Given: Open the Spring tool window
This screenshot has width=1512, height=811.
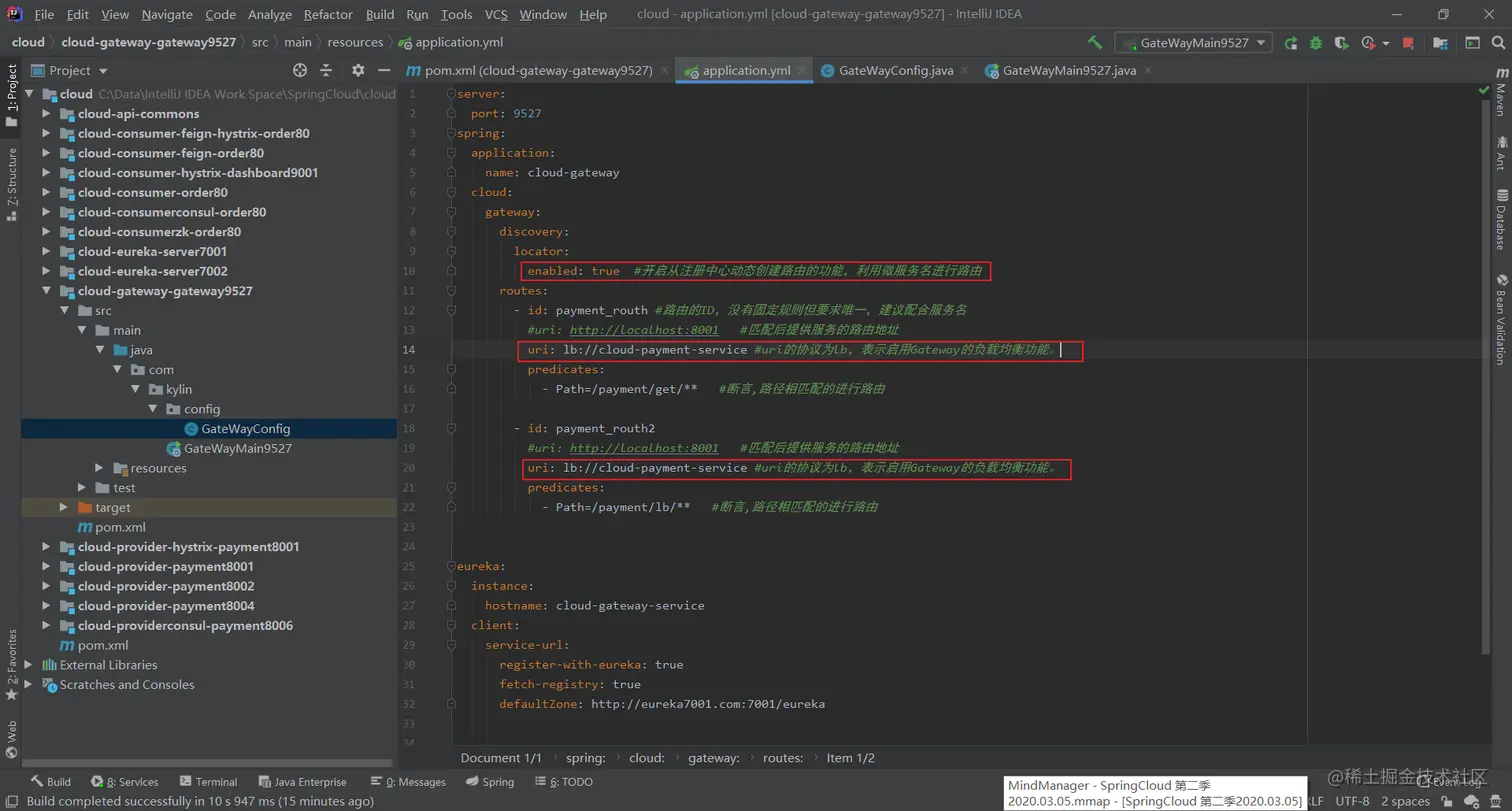Looking at the screenshot, I should 489,782.
